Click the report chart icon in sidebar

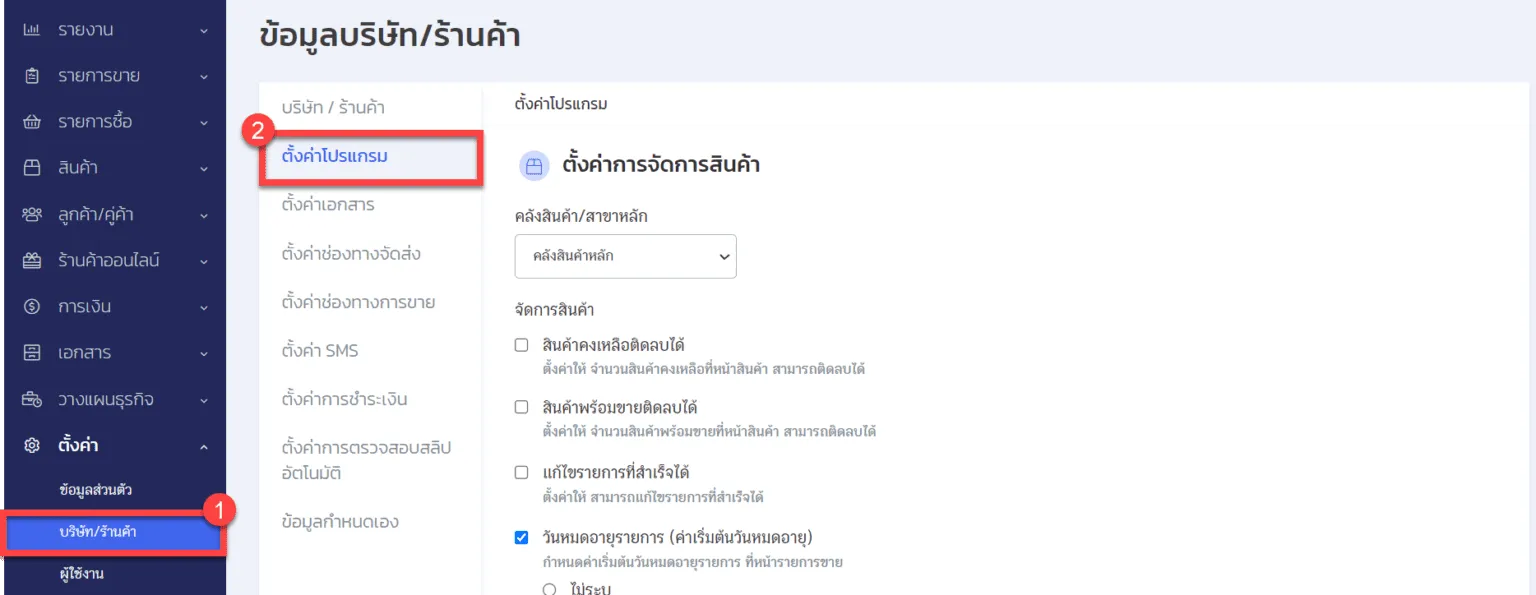click(31, 30)
